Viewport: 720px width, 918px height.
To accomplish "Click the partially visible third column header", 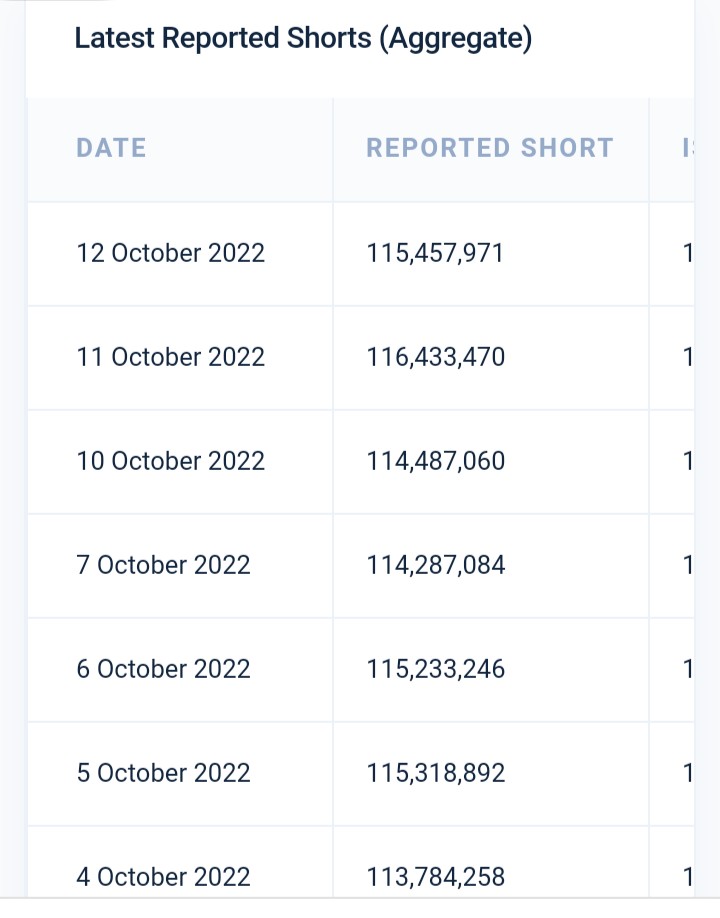I will click(688, 148).
